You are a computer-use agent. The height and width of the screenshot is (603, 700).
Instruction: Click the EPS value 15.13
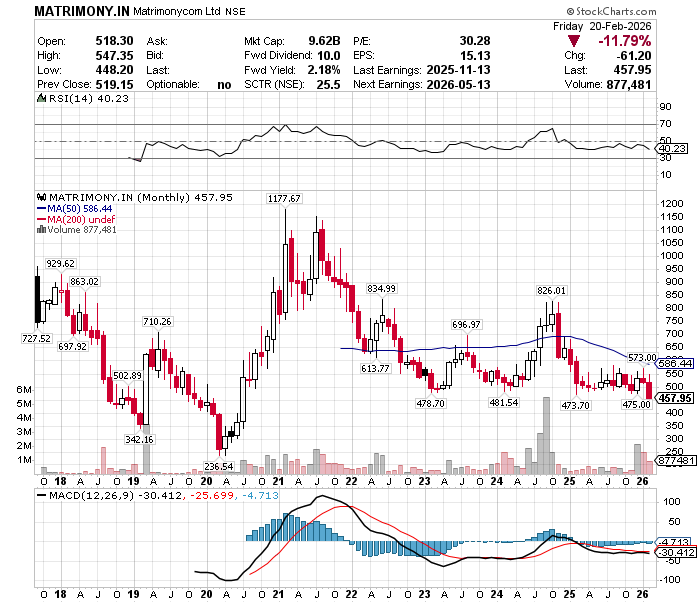[x=475, y=56]
